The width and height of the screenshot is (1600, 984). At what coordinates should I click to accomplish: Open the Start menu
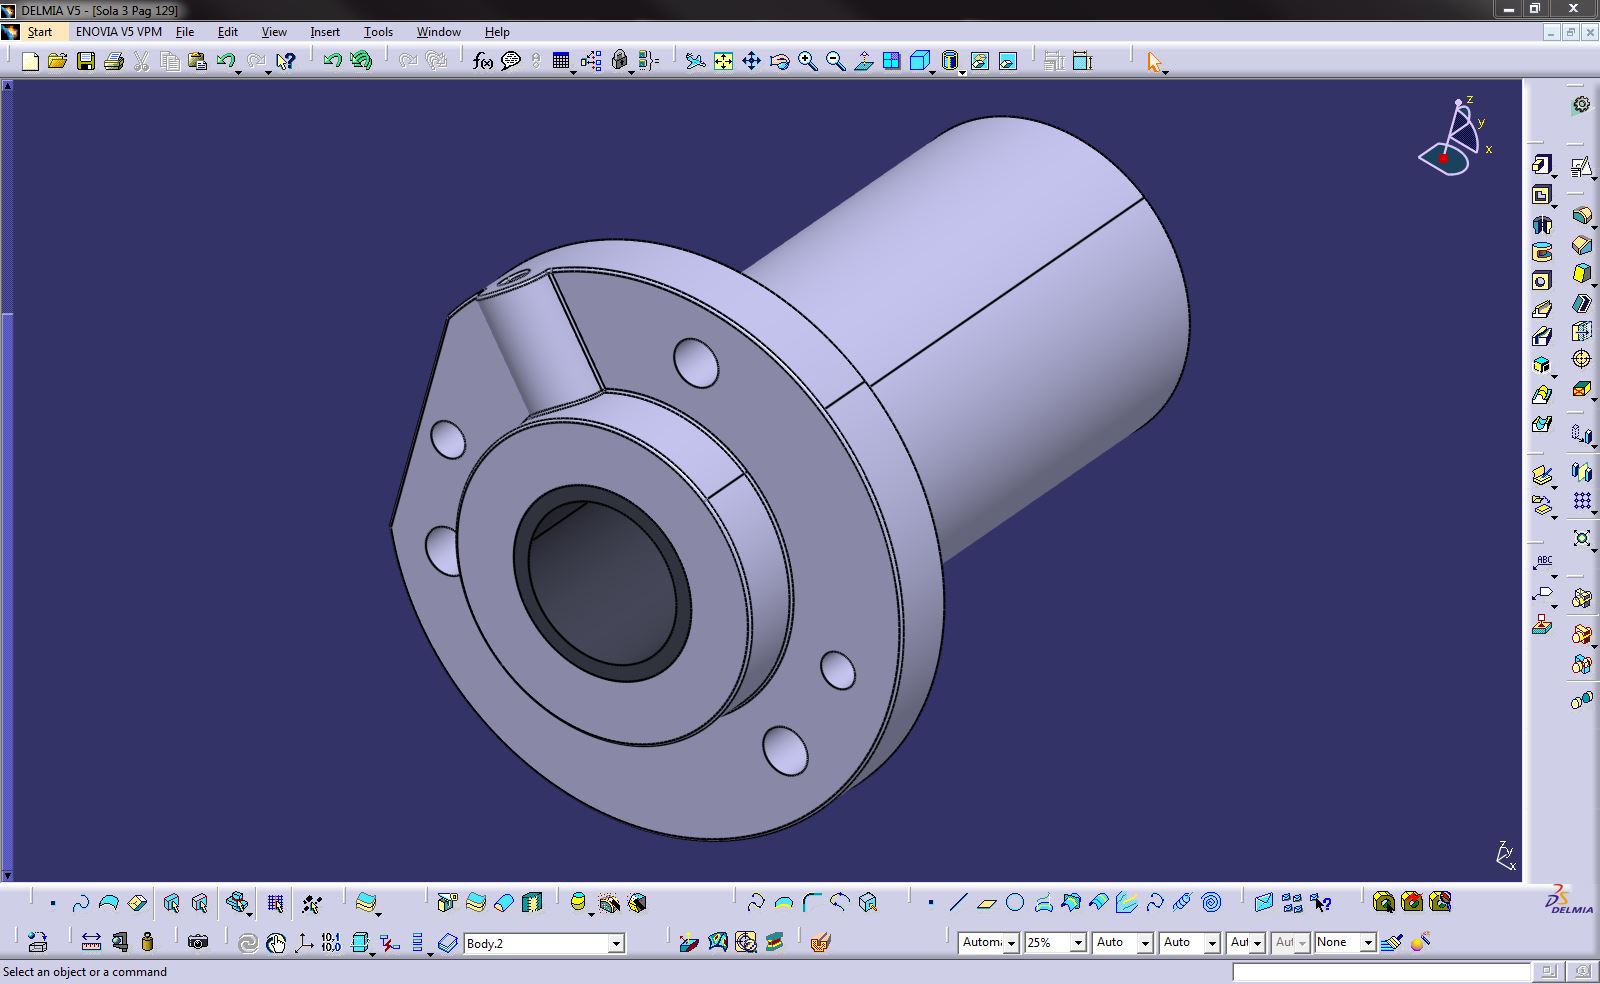[x=40, y=32]
